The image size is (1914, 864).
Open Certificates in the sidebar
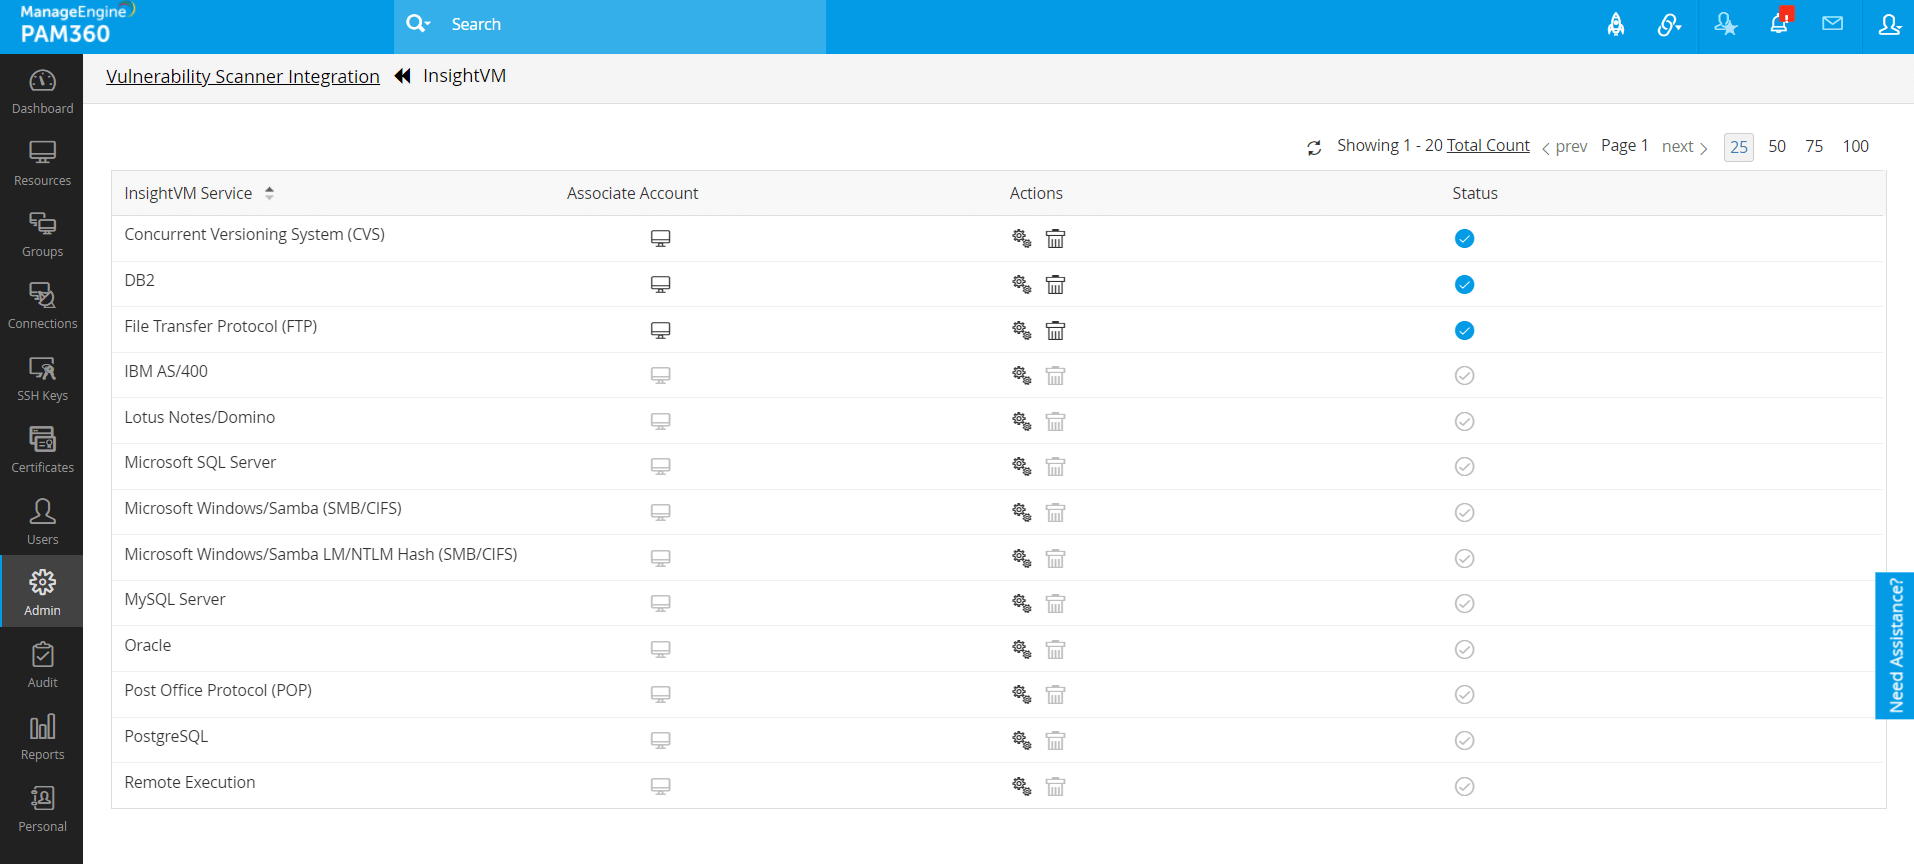[42, 450]
